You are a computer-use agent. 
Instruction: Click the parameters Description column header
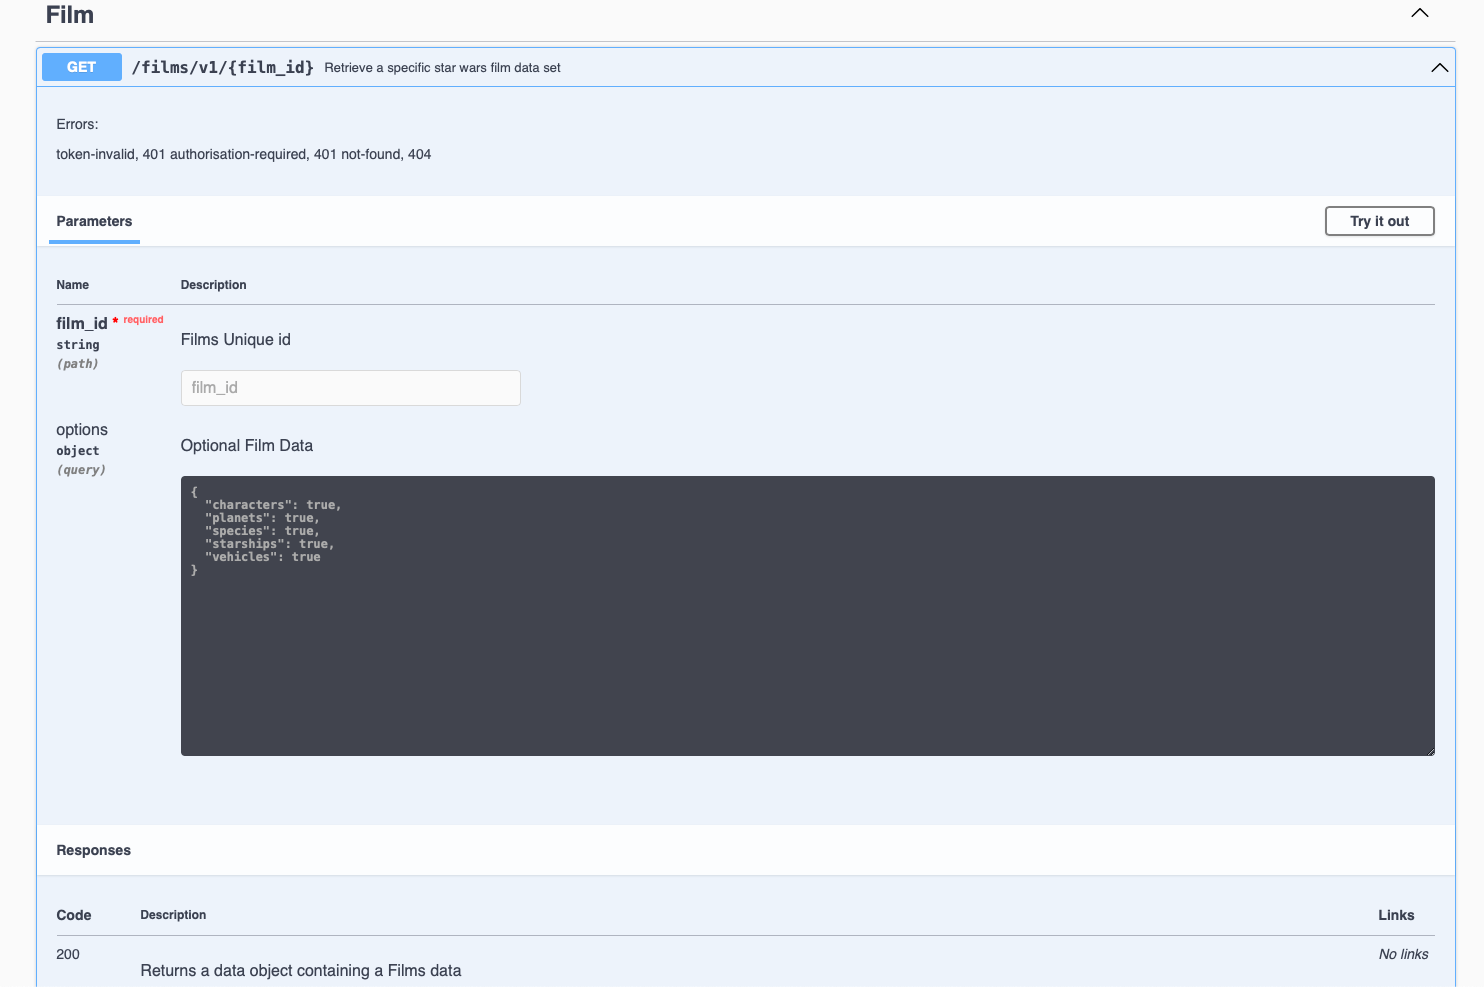(213, 285)
